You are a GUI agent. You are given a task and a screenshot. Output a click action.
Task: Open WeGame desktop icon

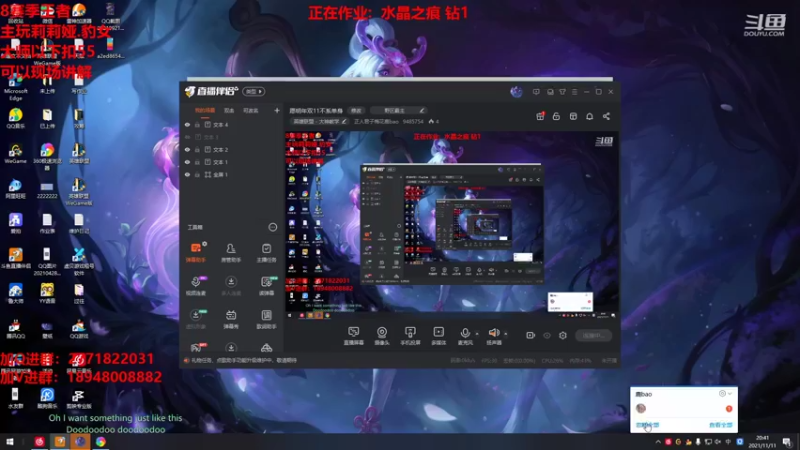coord(15,154)
